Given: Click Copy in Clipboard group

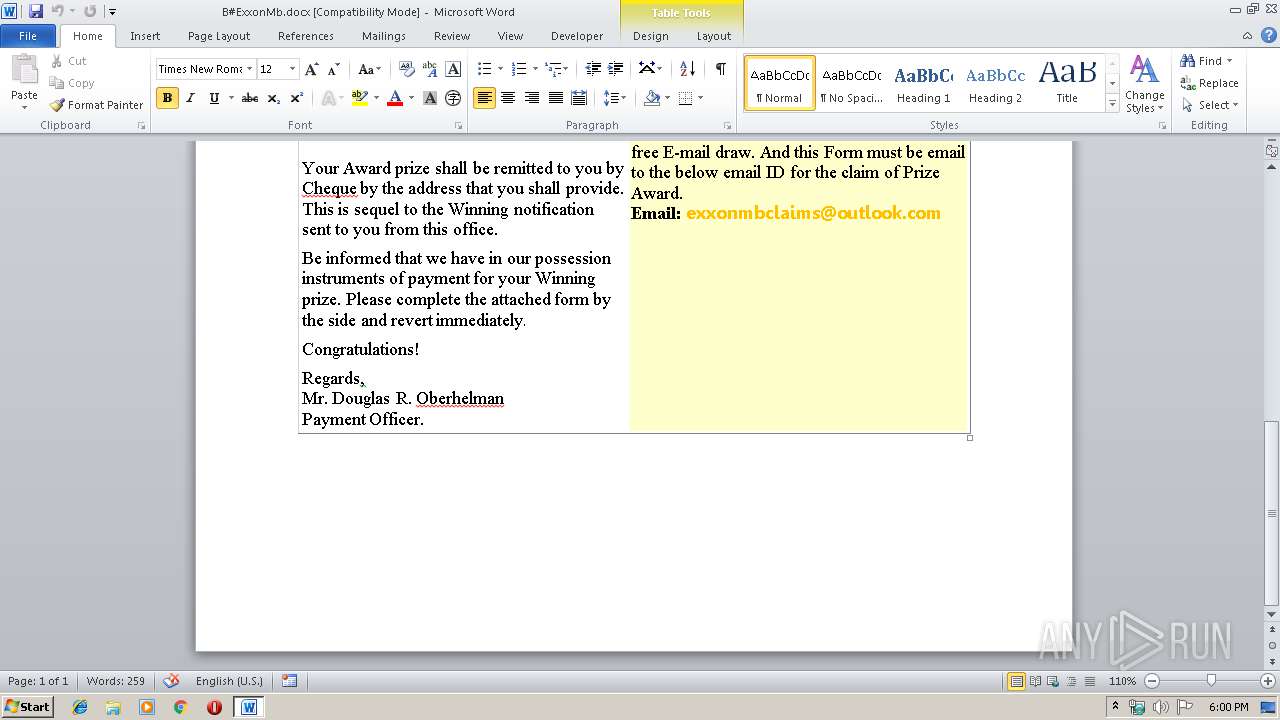Looking at the screenshot, I should 72,83.
